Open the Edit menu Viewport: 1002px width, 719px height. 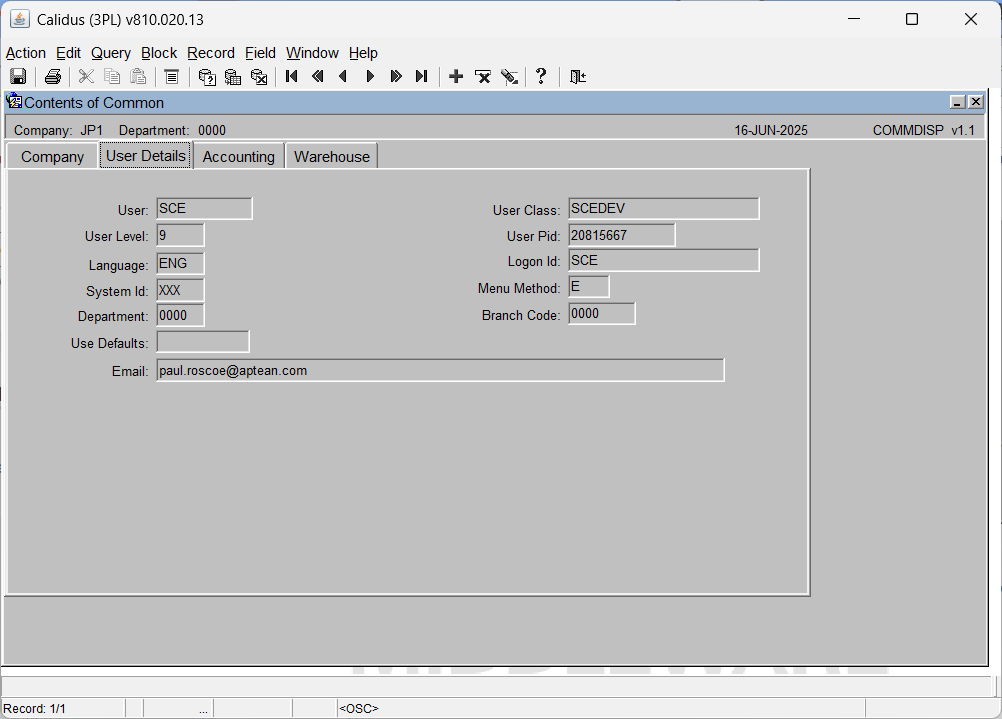click(68, 53)
